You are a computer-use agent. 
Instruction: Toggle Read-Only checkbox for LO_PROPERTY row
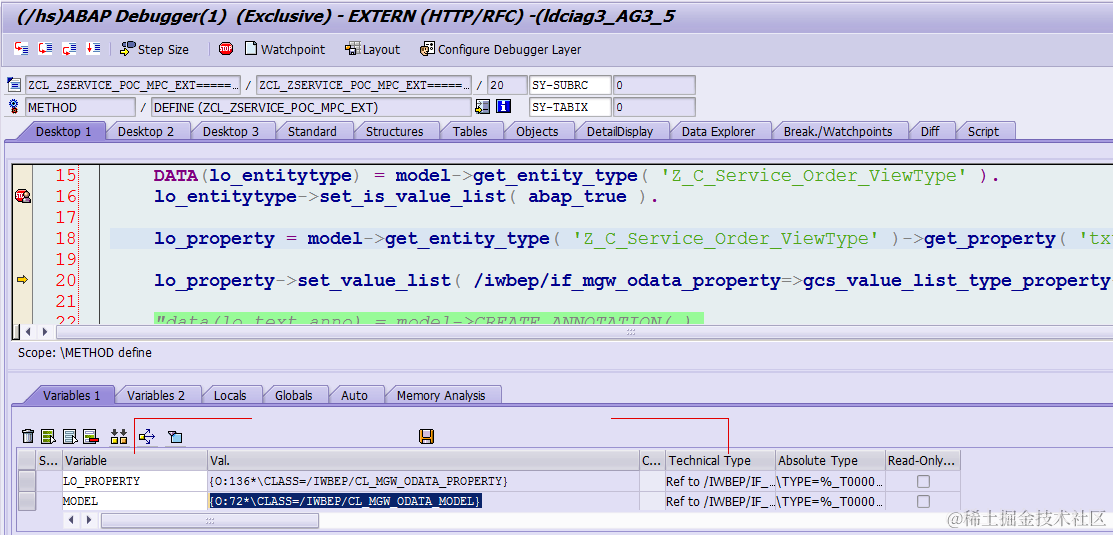click(x=923, y=481)
